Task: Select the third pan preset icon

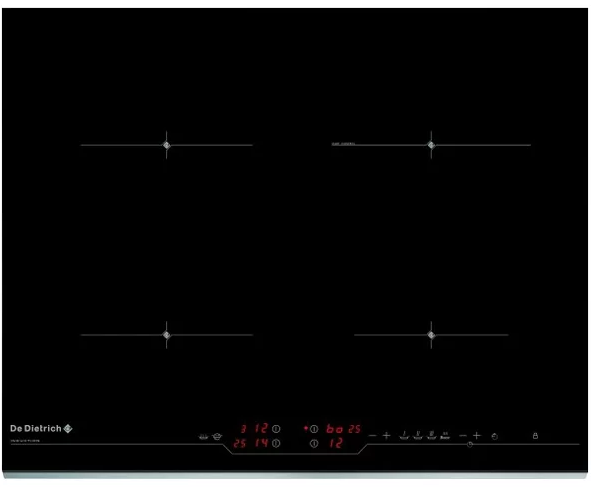Action: (x=432, y=436)
